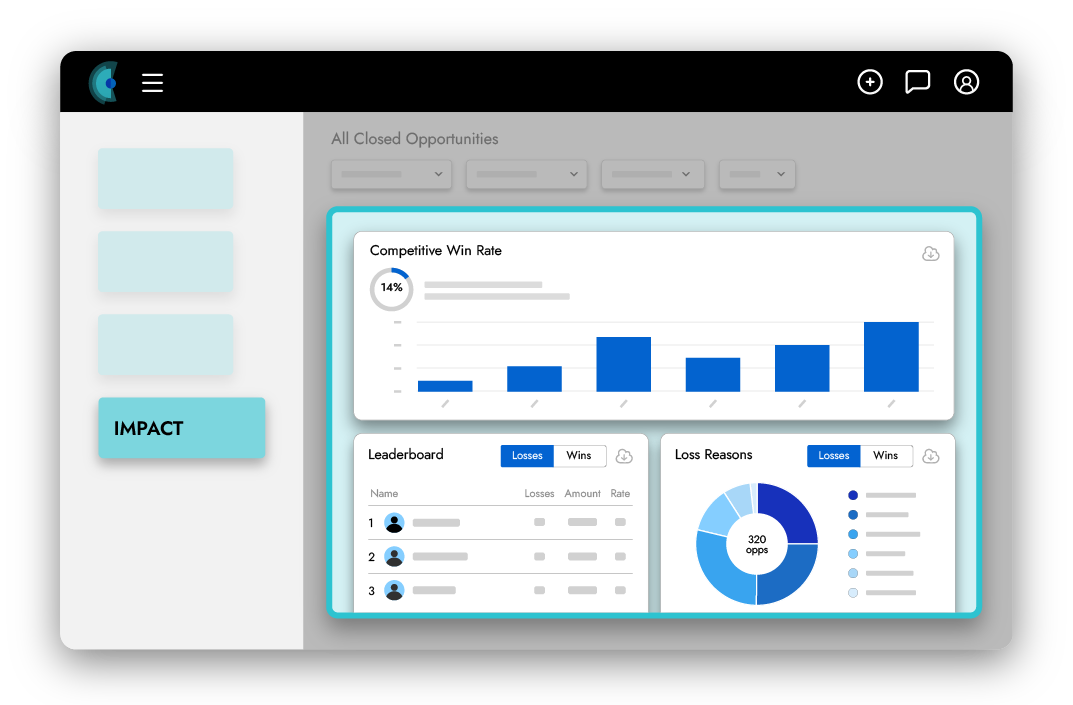Select Losses in Leaderboard toggle
The image size is (1073, 705).
click(527, 456)
